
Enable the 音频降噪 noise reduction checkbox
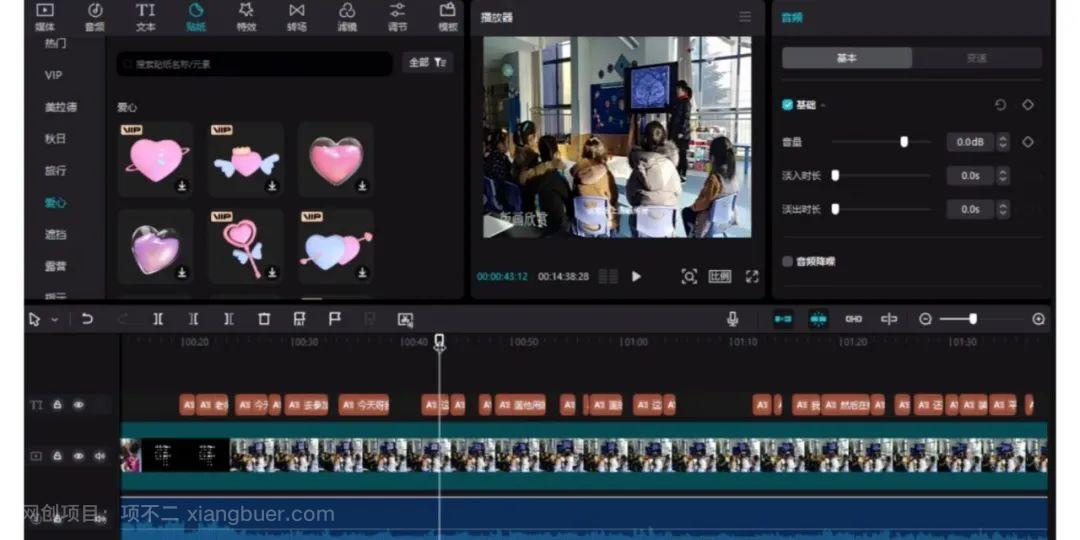pyautogui.click(x=788, y=261)
